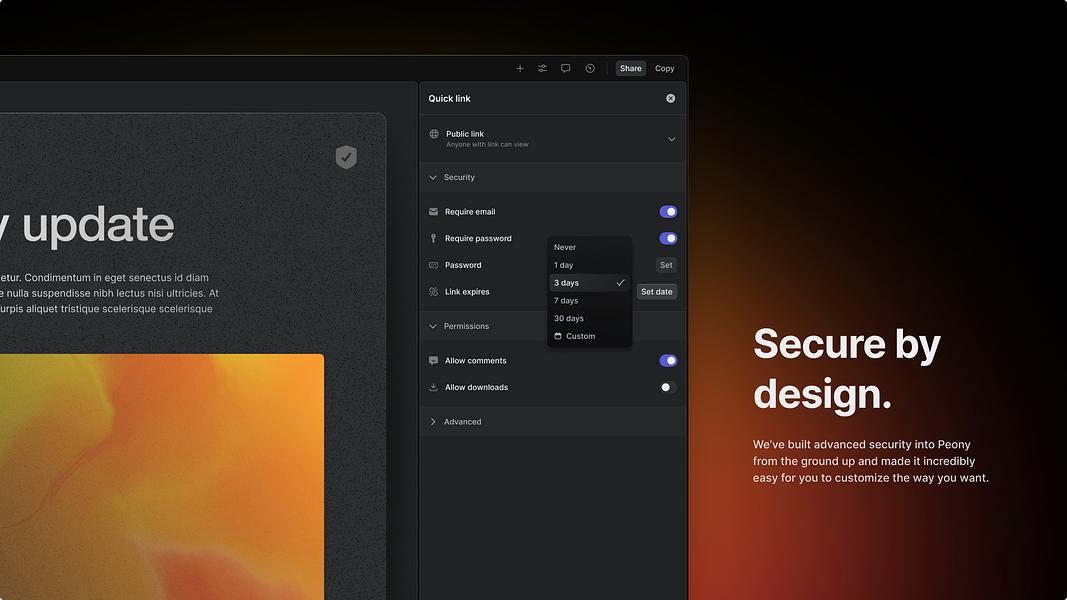Viewport: 1067px width, 600px height.
Task: Click the key icon beside Require password
Action: pos(433,238)
